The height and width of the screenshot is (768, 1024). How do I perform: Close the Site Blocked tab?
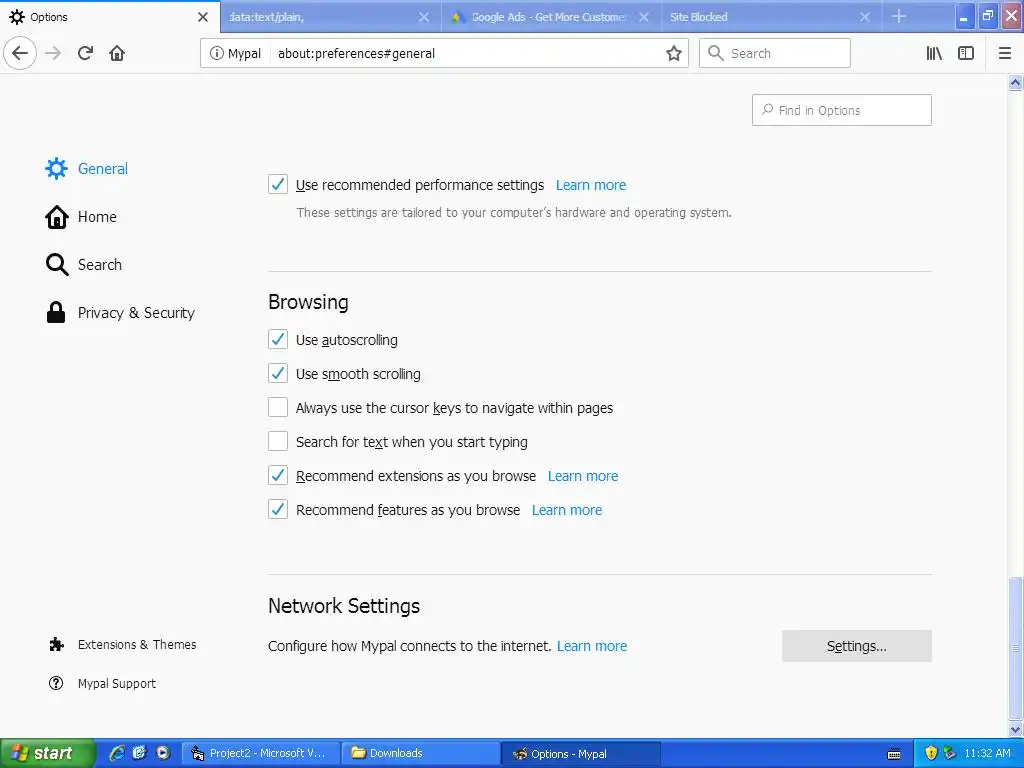click(x=865, y=17)
